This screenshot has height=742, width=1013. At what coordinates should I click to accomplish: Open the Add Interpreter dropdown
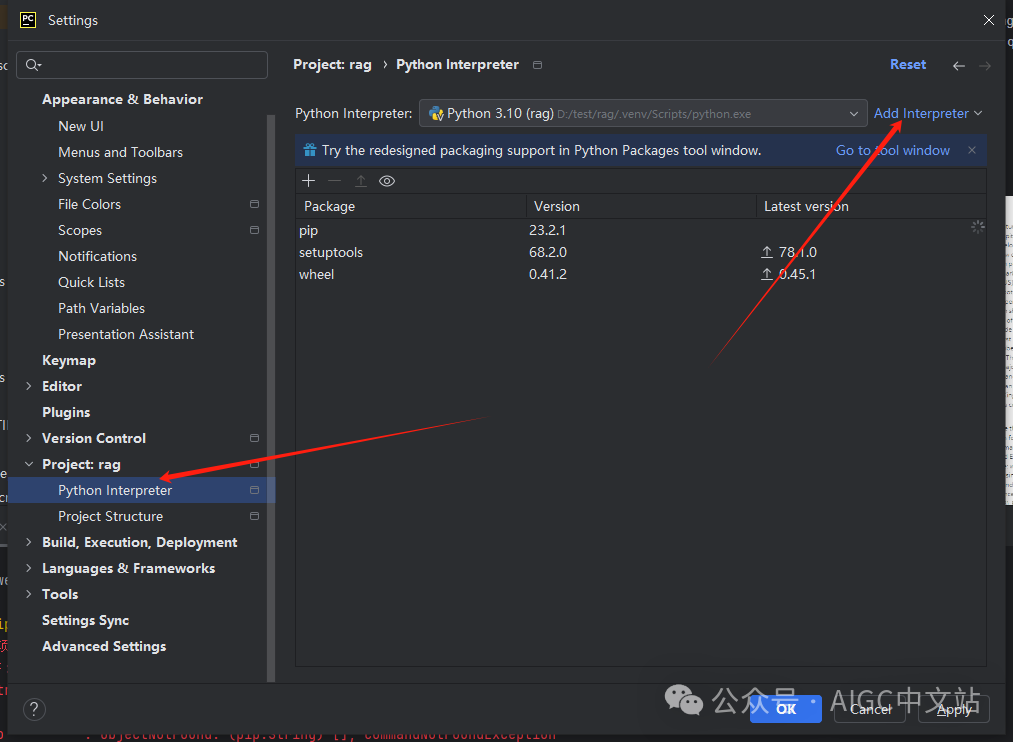(x=928, y=114)
